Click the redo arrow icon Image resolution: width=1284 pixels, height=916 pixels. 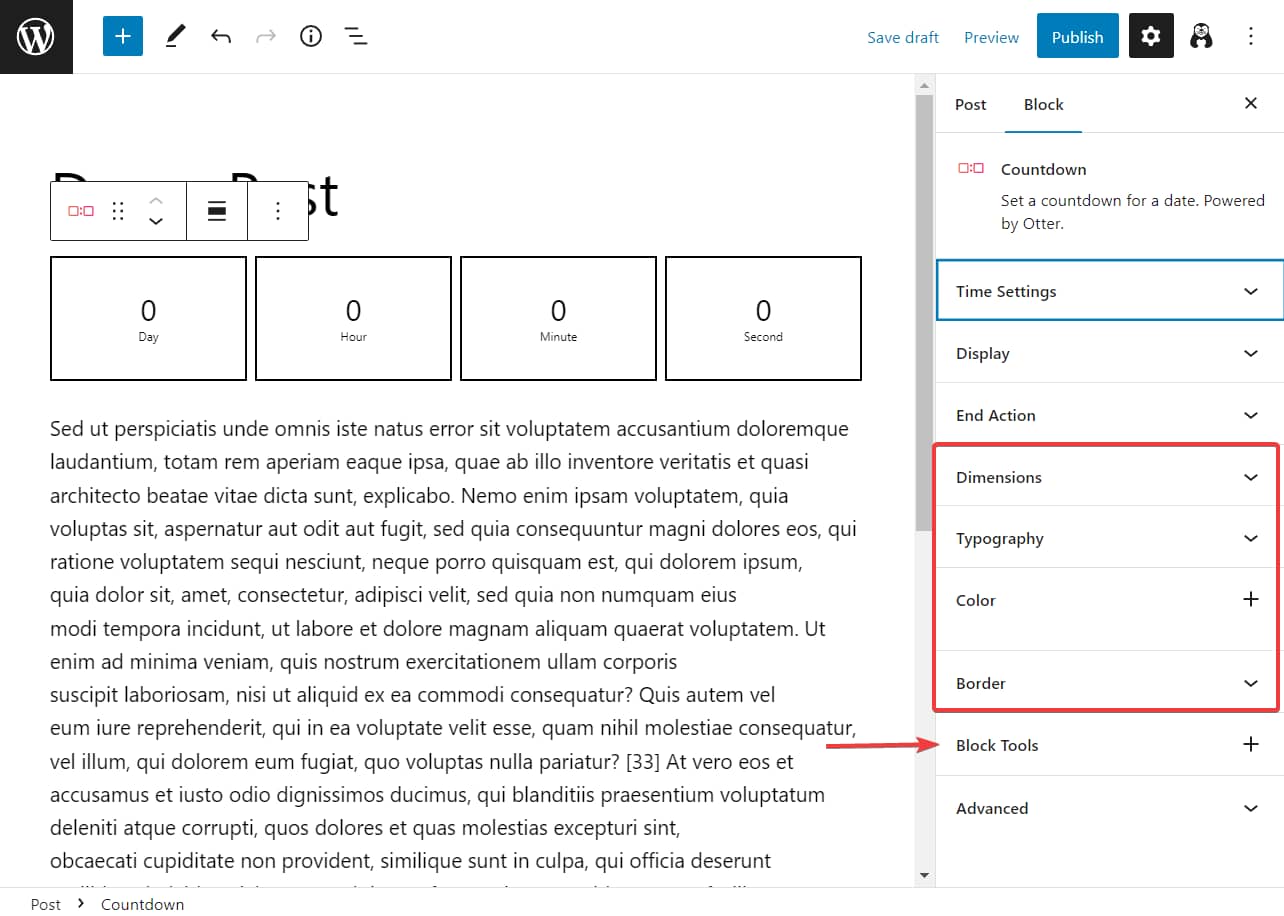266,37
